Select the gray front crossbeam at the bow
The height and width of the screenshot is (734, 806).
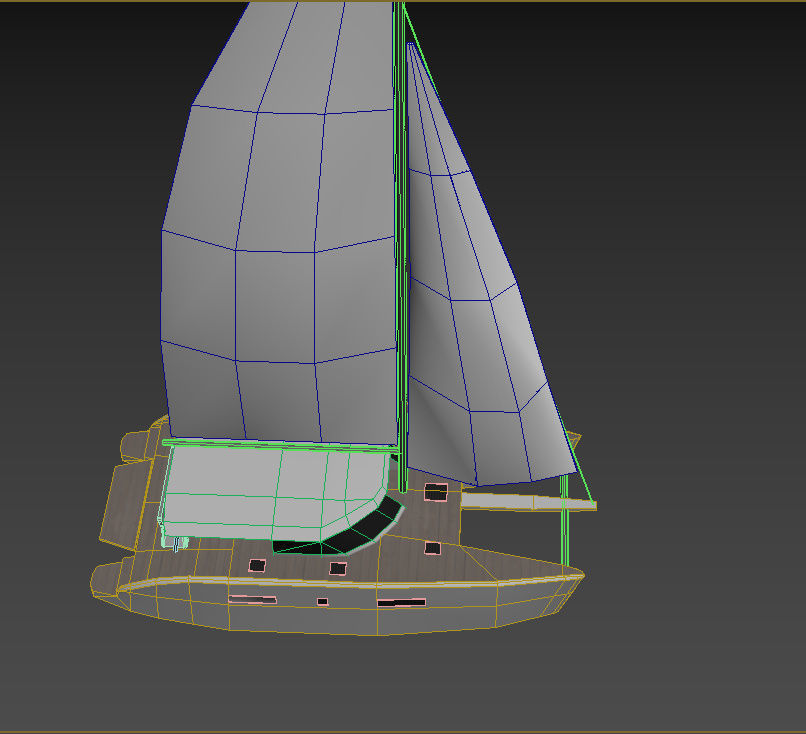click(528, 501)
